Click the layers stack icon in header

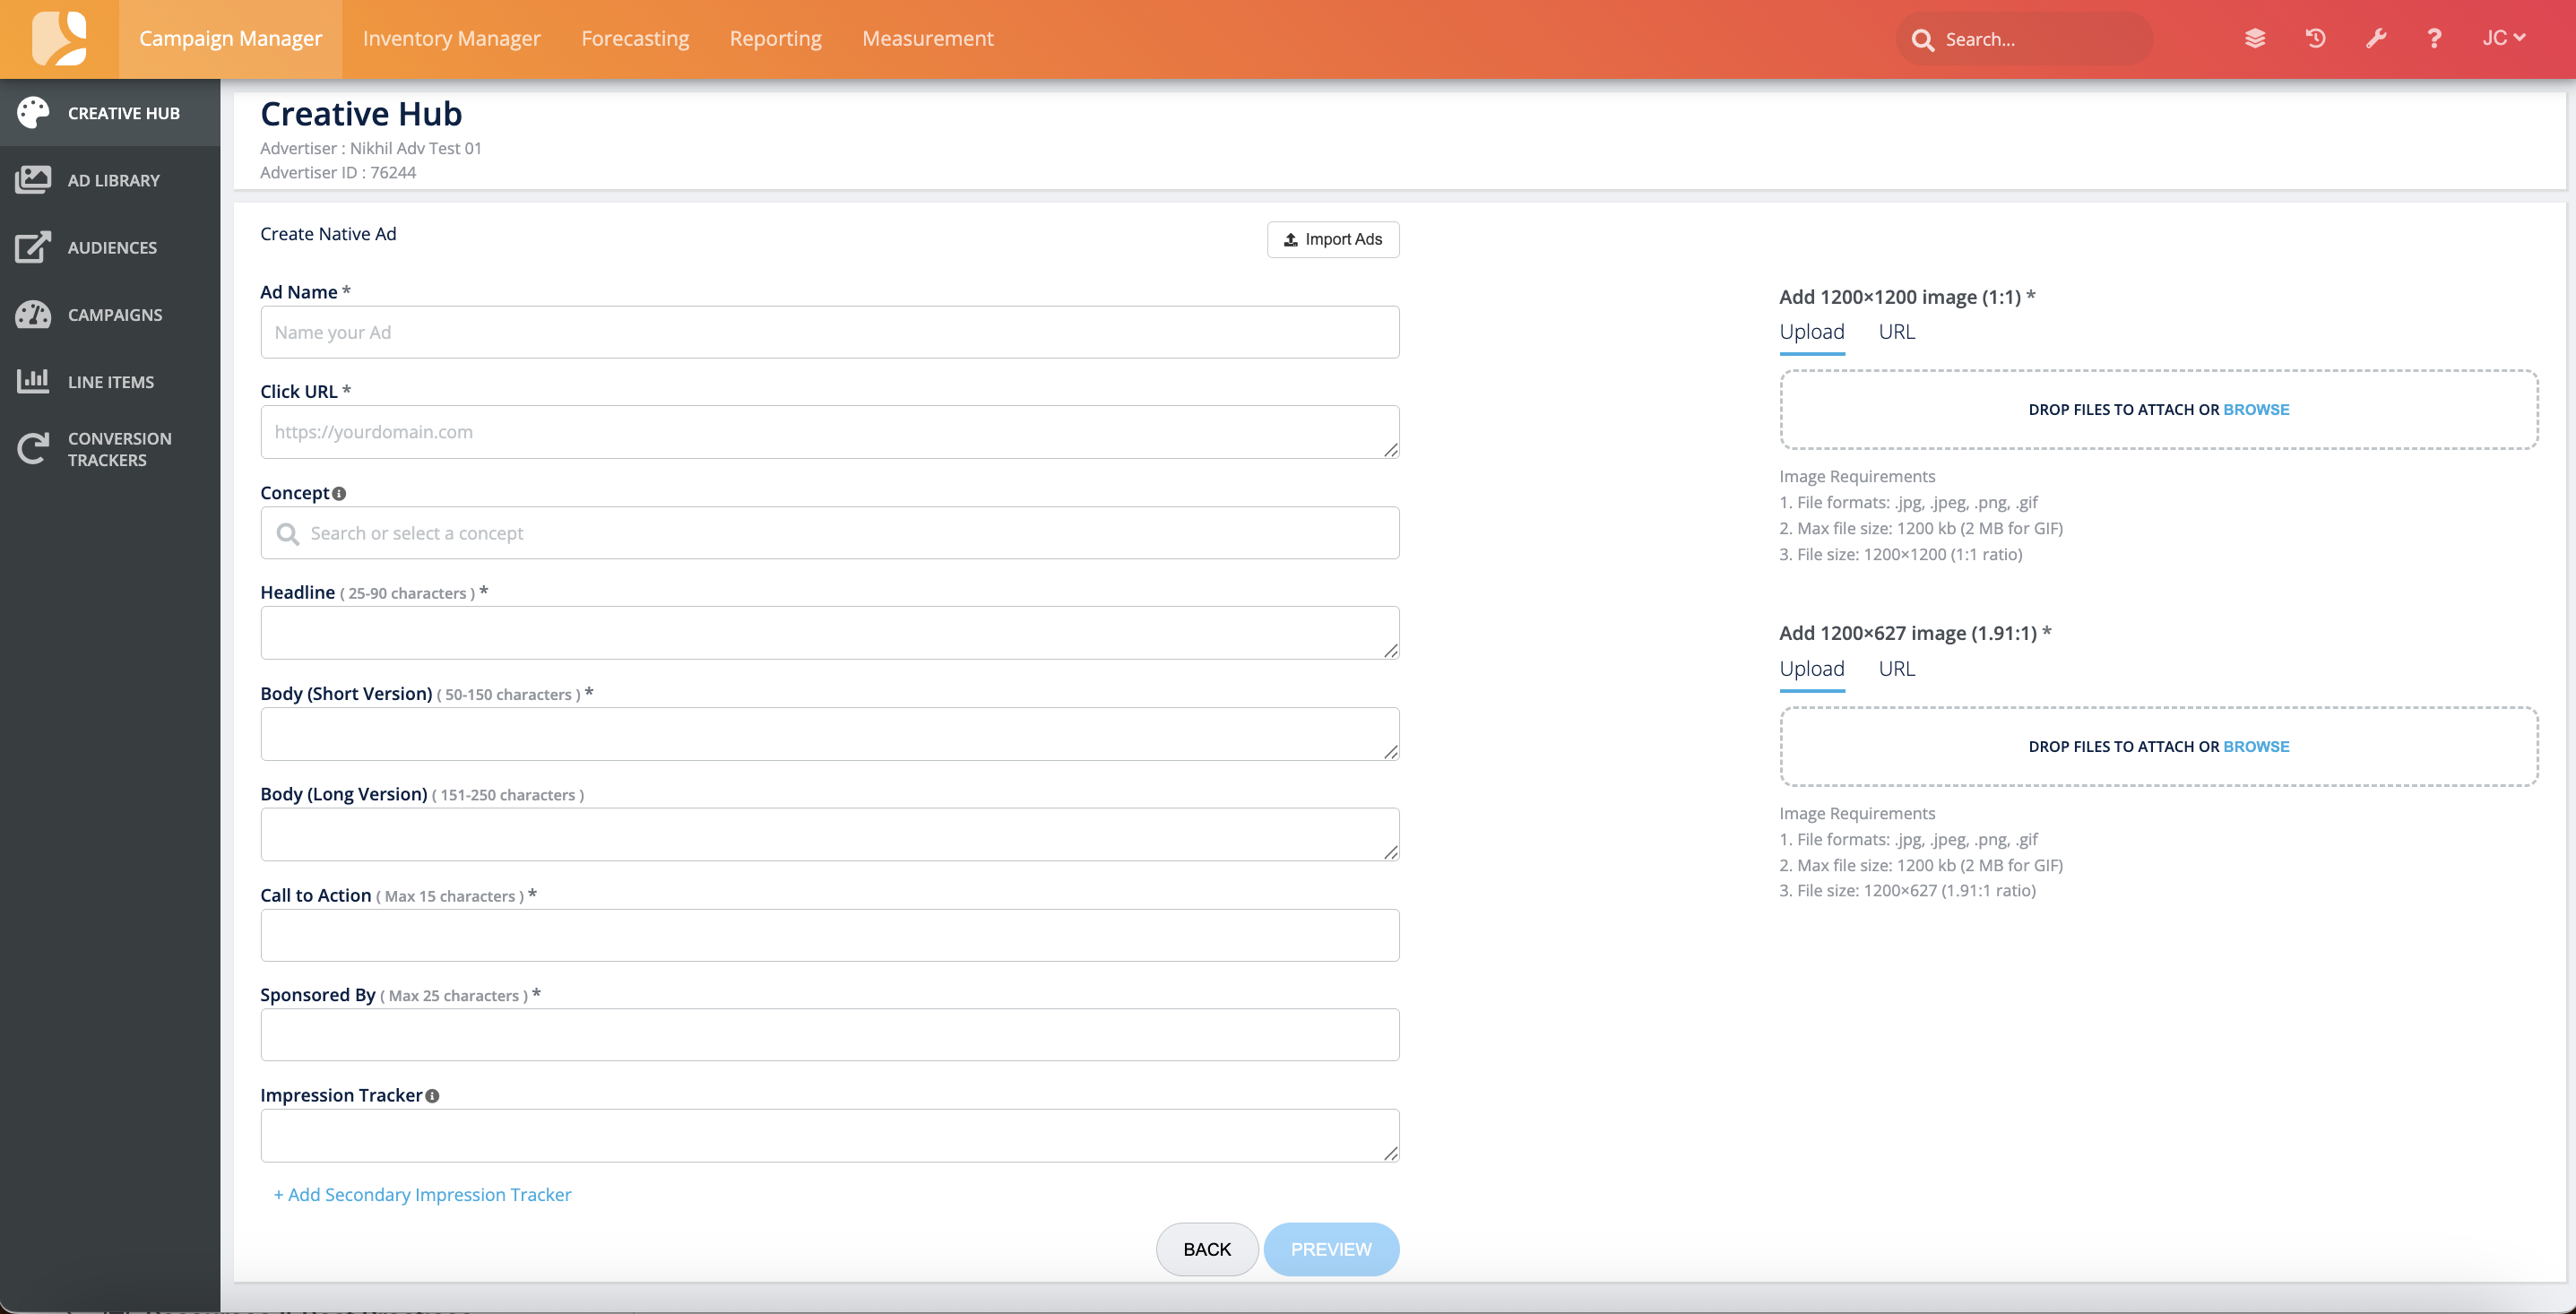[2254, 39]
